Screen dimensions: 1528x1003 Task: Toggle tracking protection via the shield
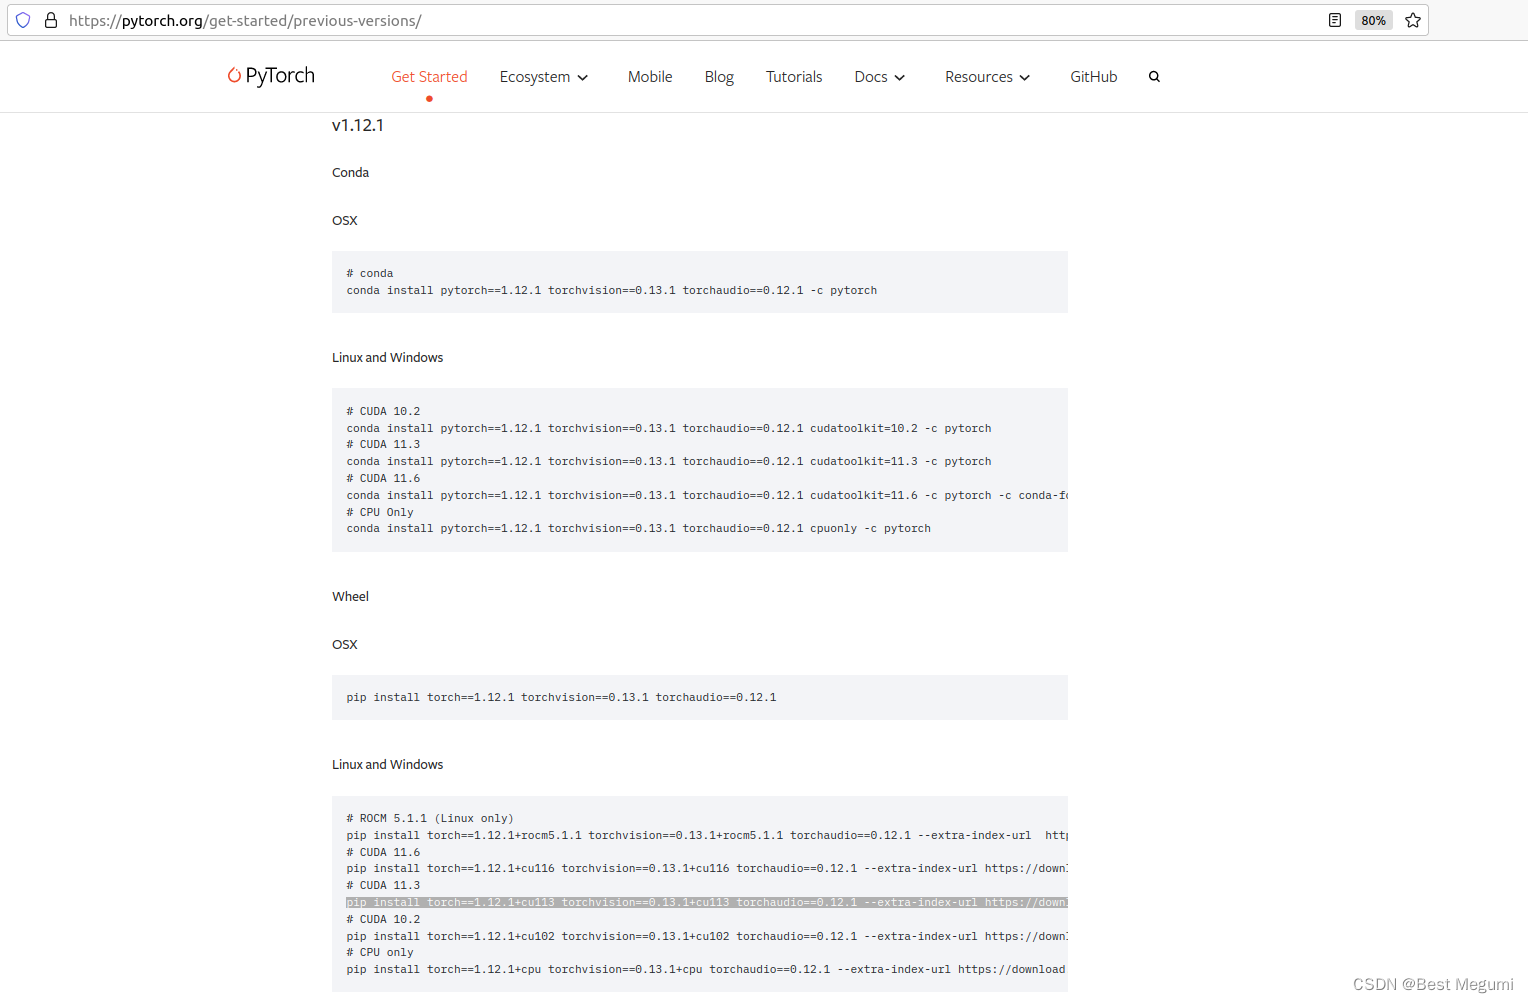[22, 20]
